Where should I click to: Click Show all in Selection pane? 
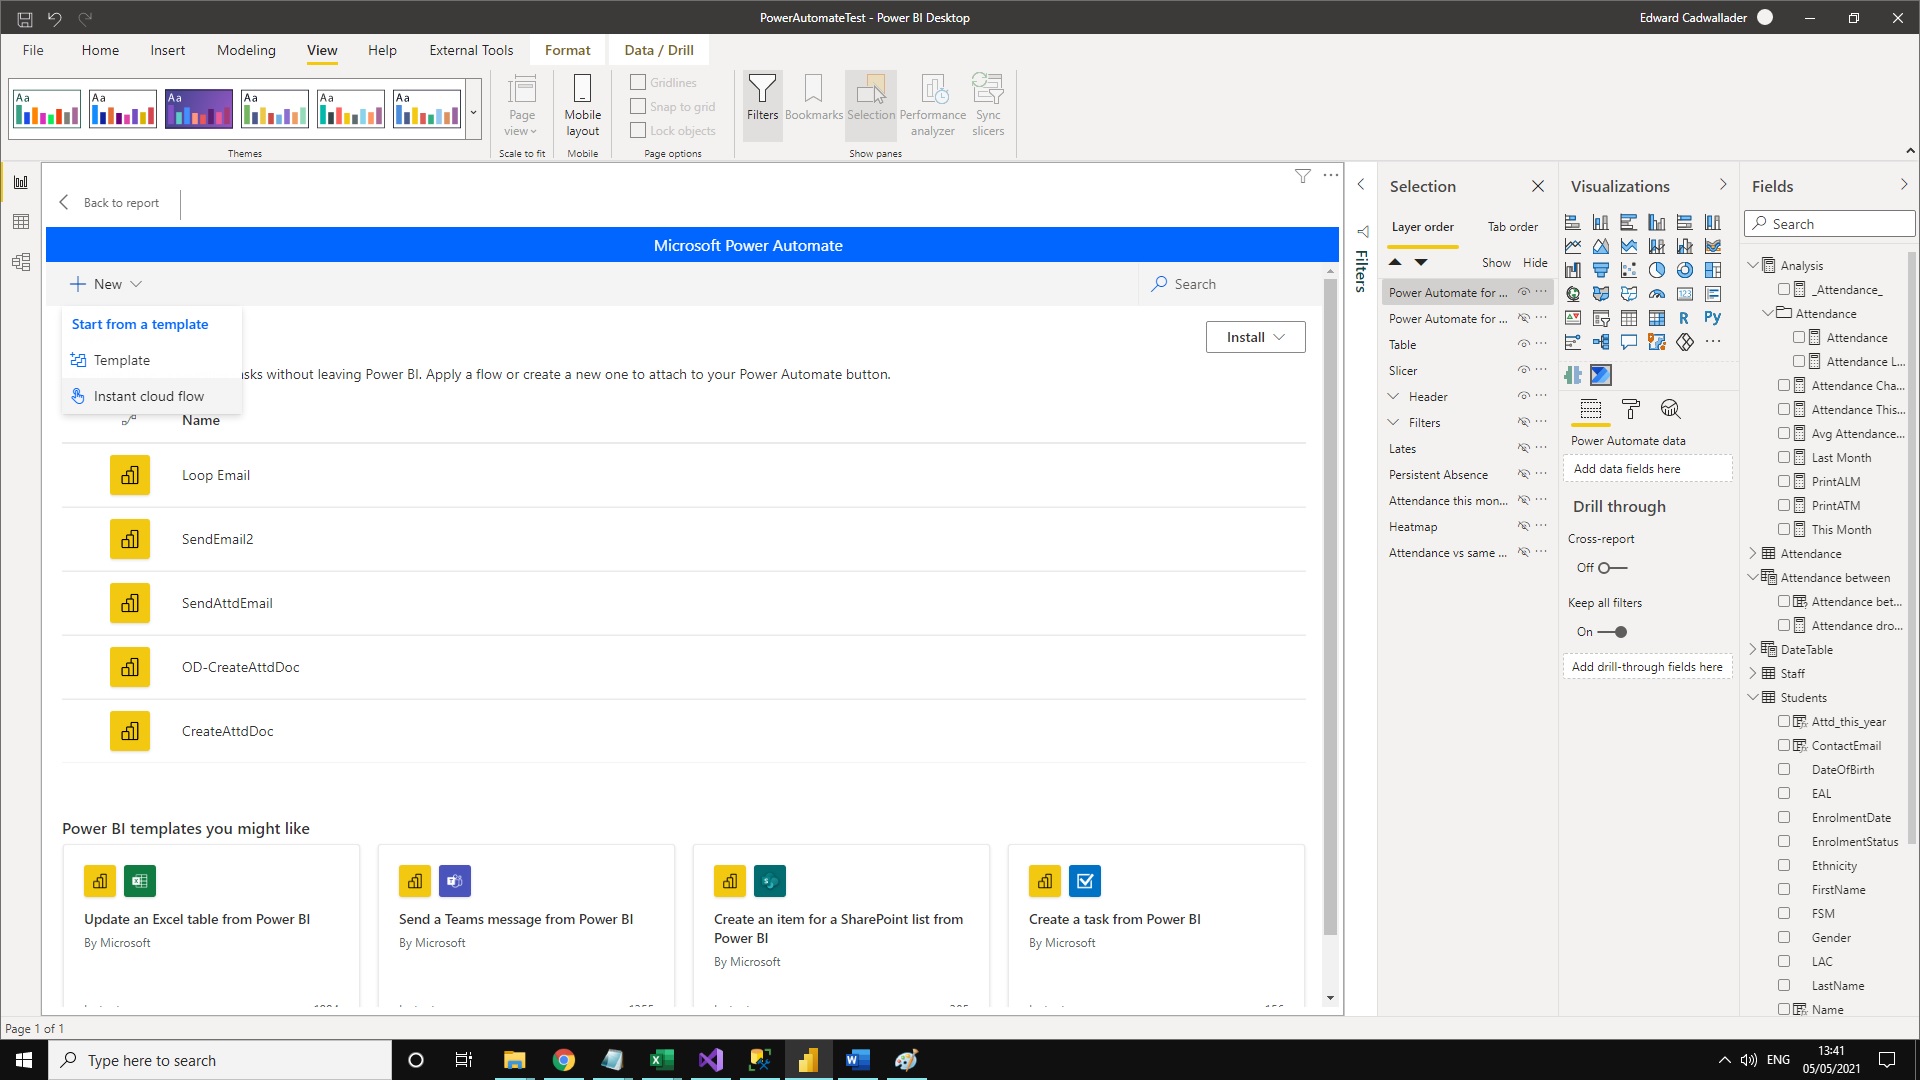1496,263
